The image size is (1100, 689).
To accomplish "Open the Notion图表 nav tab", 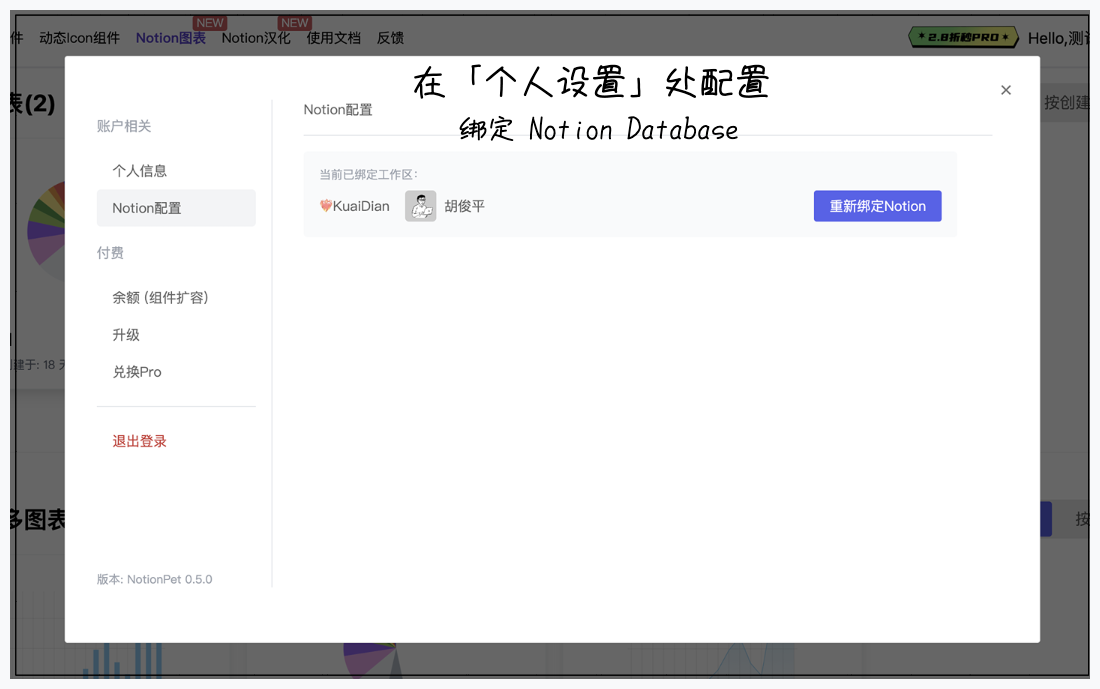I will [170, 38].
